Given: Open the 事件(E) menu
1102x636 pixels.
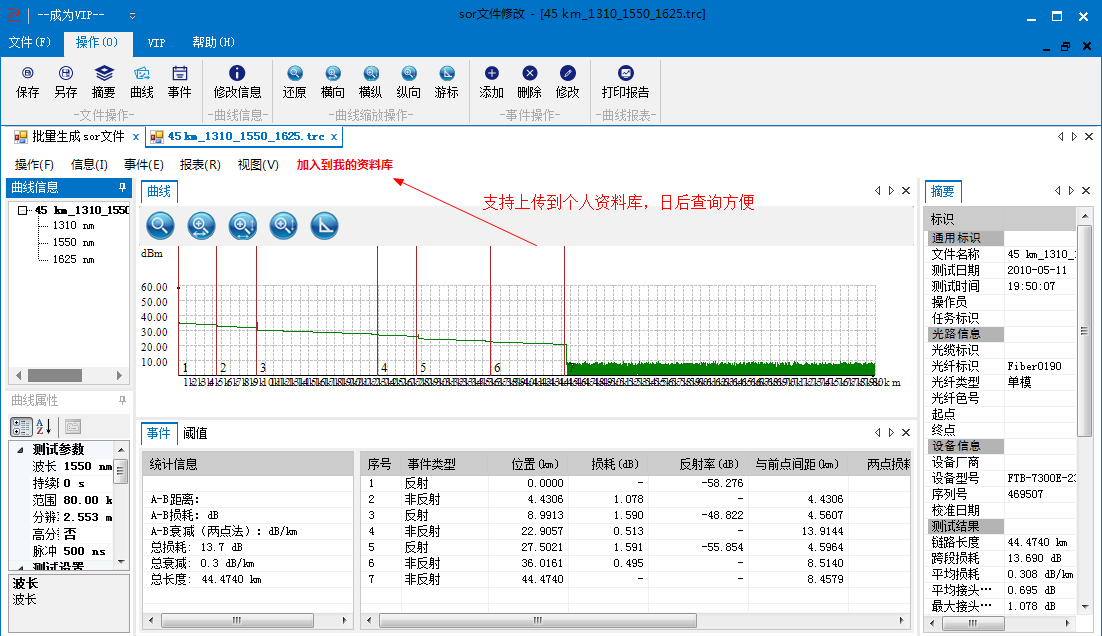Looking at the screenshot, I should (x=142, y=165).
